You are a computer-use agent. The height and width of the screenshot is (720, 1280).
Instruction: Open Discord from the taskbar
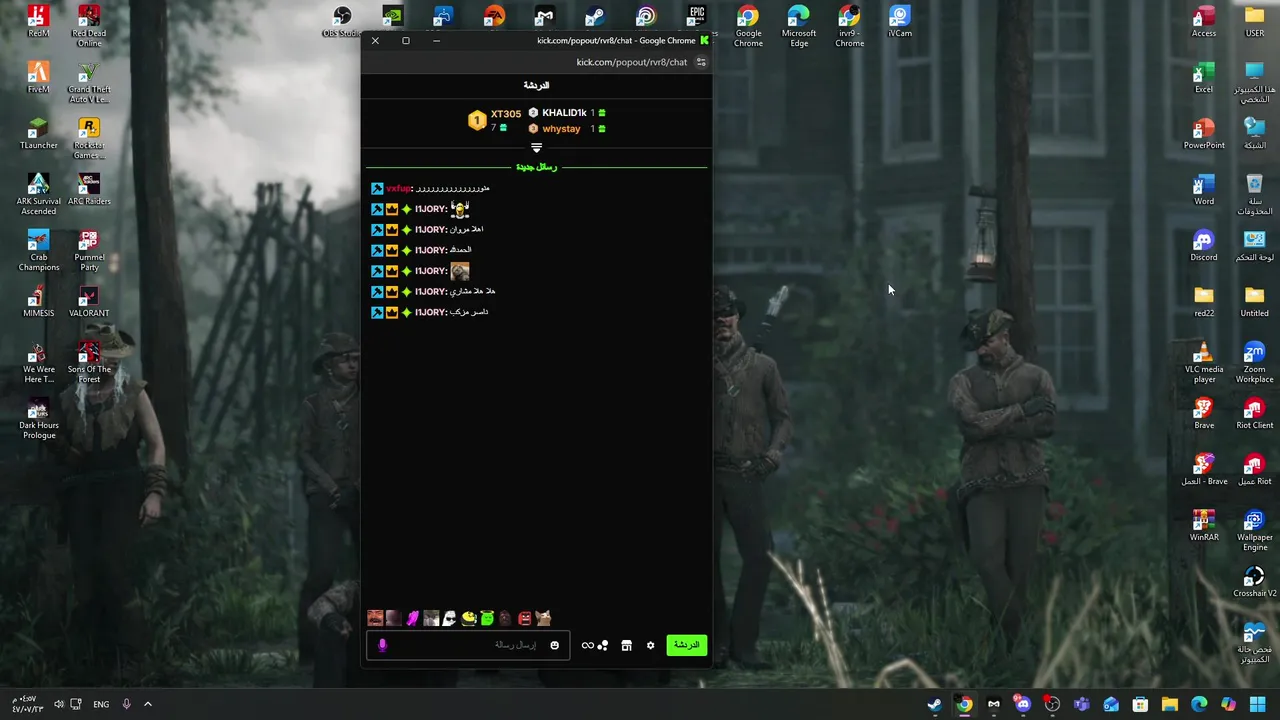tap(1023, 705)
